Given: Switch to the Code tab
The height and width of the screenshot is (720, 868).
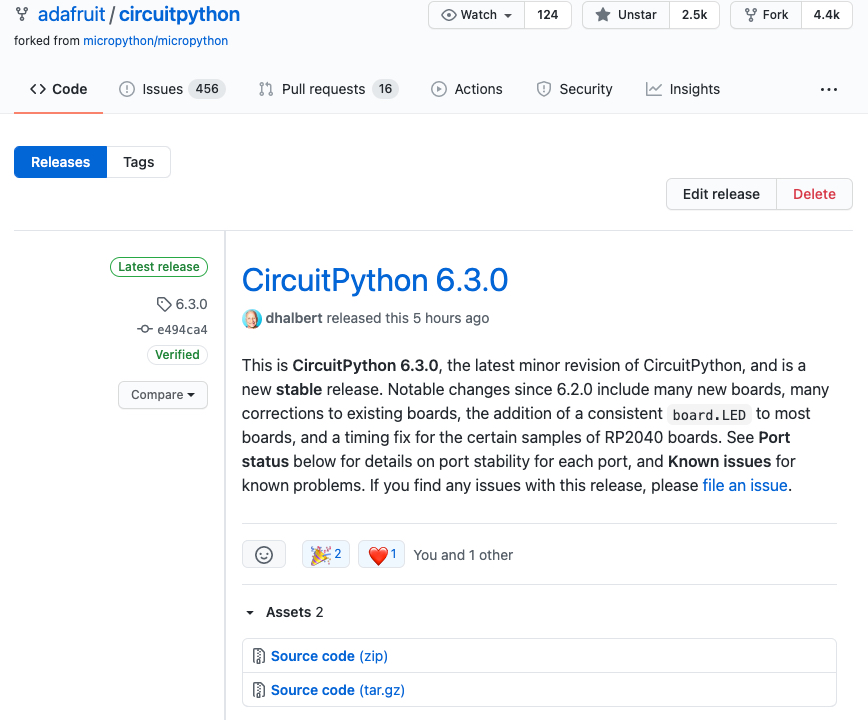Looking at the screenshot, I should (58, 89).
